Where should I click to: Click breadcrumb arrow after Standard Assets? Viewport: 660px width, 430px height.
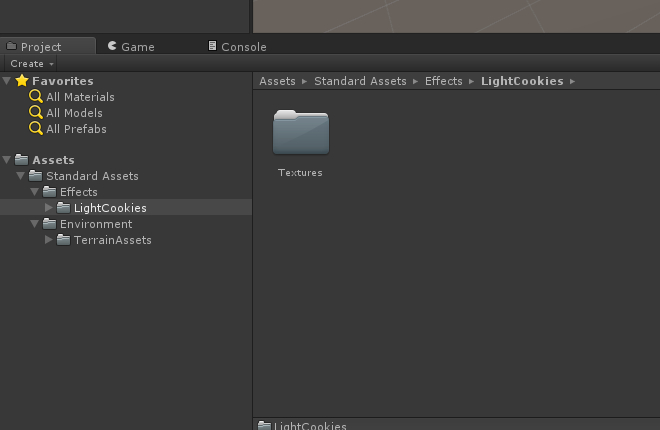(x=415, y=81)
